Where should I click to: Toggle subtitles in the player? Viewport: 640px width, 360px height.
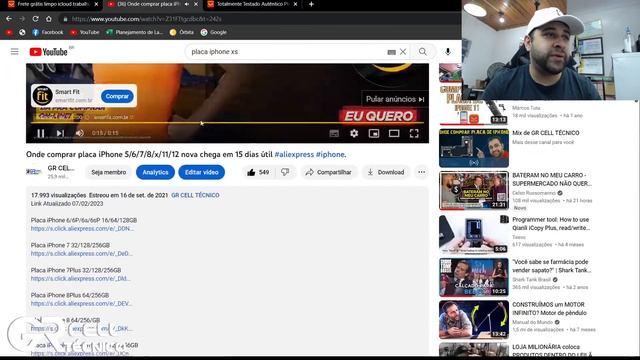pyautogui.click(x=334, y=133)
